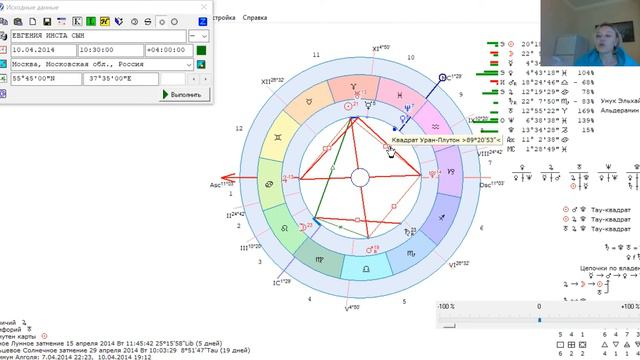640x360 pixels.
Task: Close the Исходные данные dialog
Action: [204, 7]
